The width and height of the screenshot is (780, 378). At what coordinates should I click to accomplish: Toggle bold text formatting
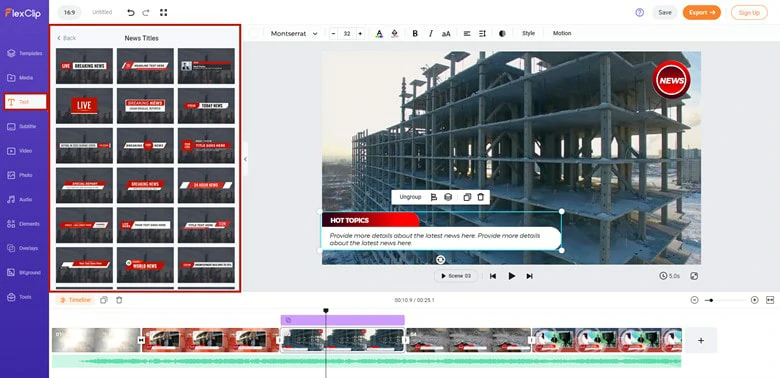(x=415, y=33)
